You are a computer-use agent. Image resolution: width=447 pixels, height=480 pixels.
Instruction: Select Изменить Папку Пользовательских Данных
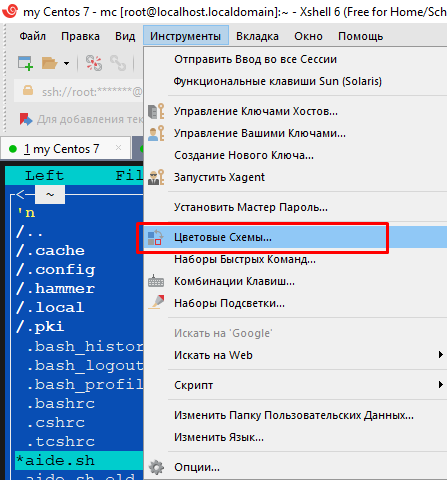tap(295, 415)
